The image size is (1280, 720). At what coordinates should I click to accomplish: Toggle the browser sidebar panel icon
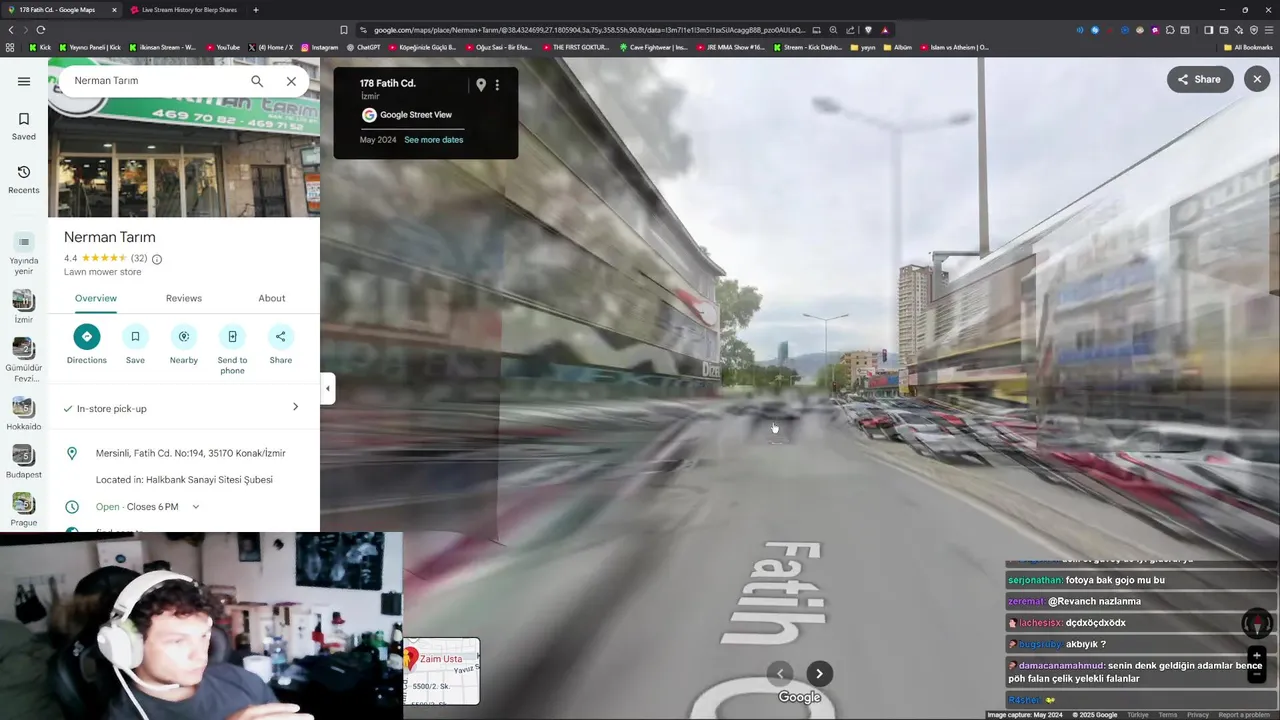click(x=1208, y=30)
